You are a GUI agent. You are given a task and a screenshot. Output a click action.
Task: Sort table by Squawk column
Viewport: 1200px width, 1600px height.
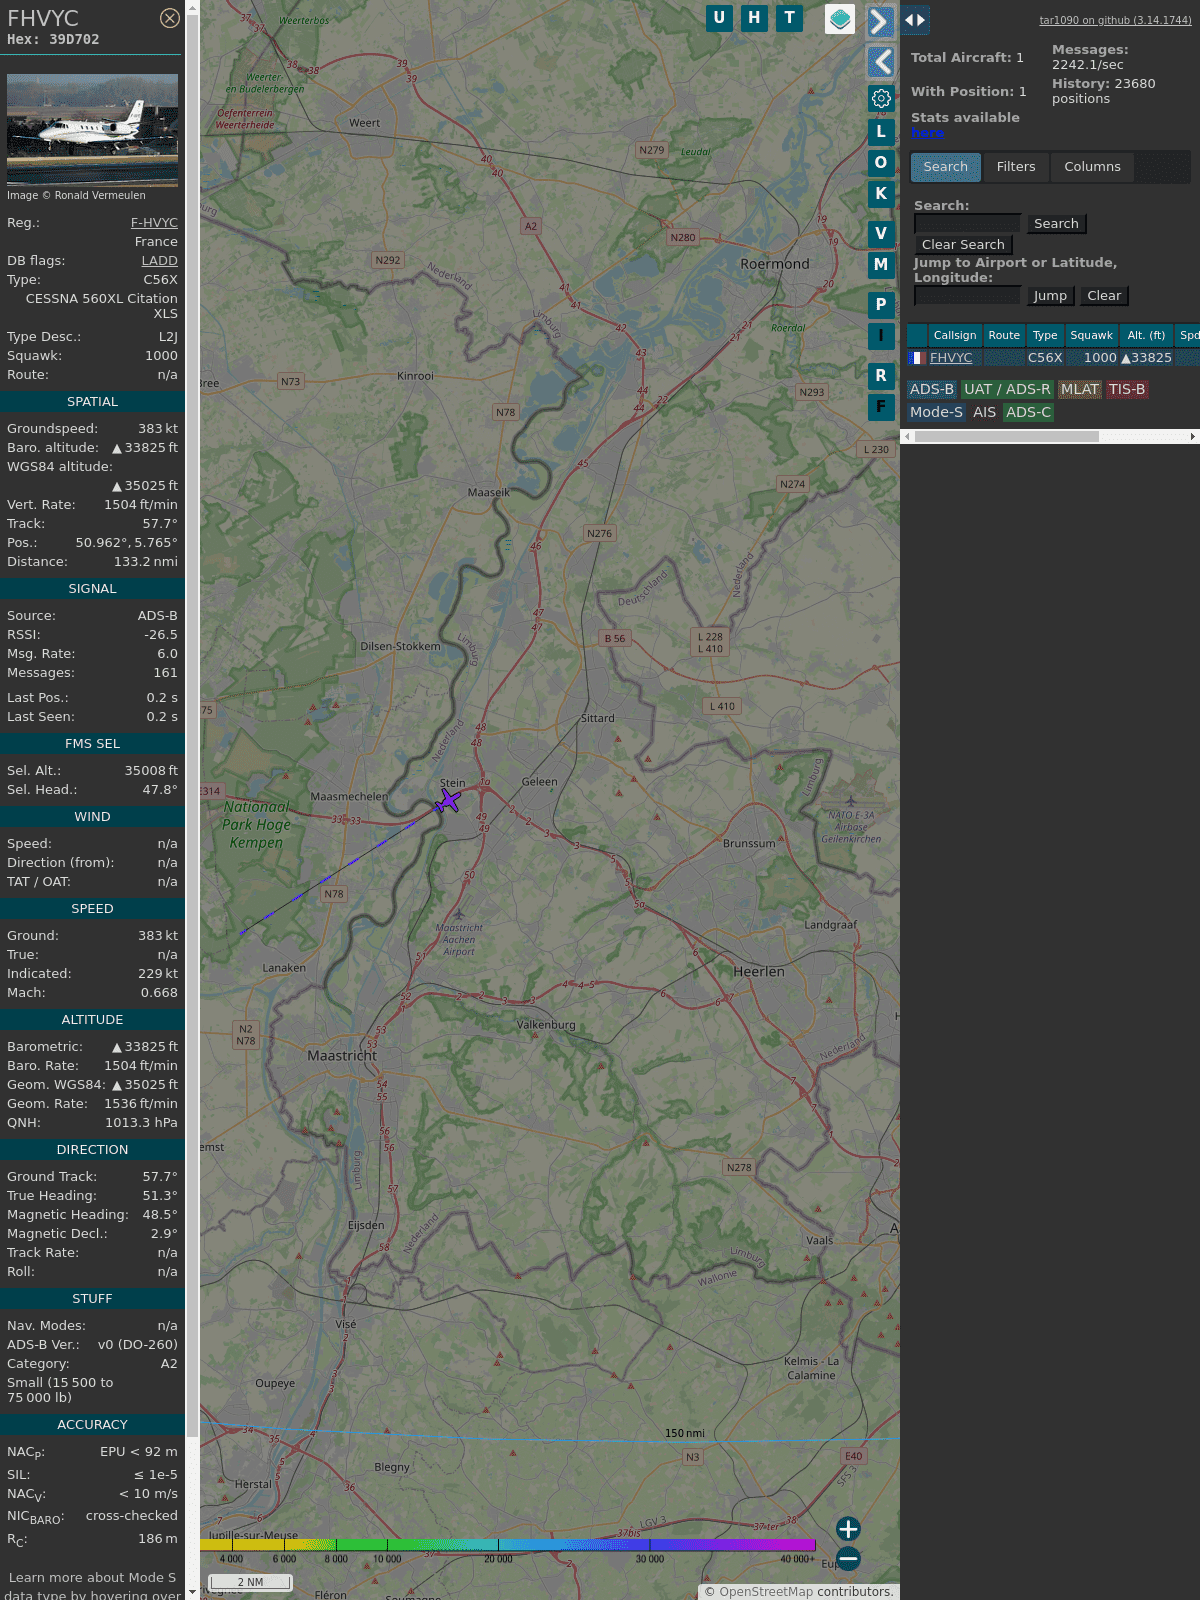click(1091, 336)
